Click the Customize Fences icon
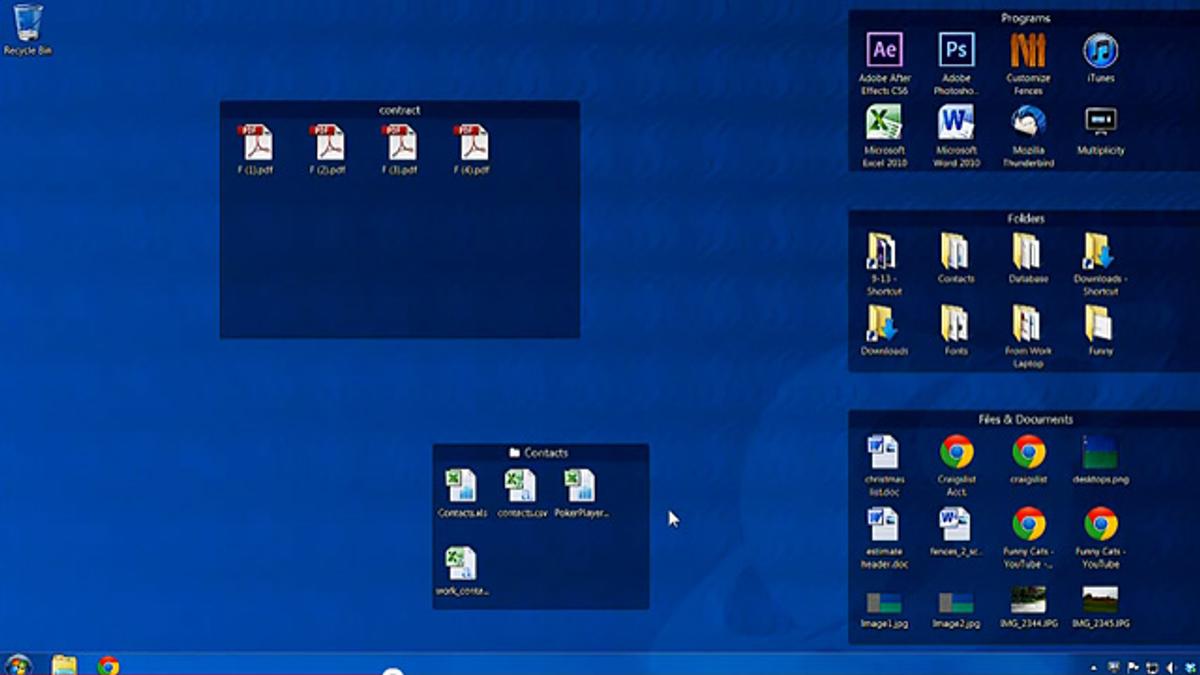 click(1028, 51)
